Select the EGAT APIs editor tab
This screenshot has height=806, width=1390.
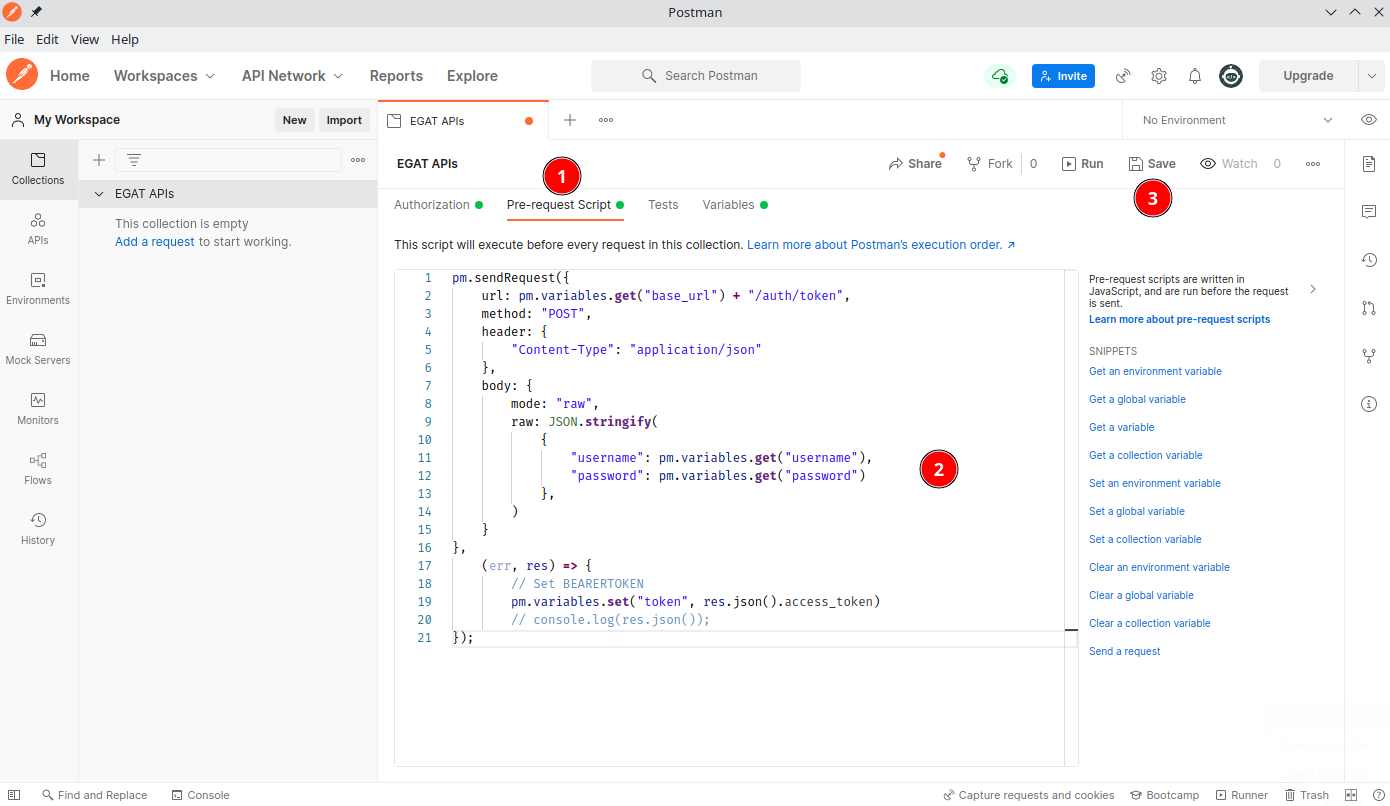click(x=463, y=120)
